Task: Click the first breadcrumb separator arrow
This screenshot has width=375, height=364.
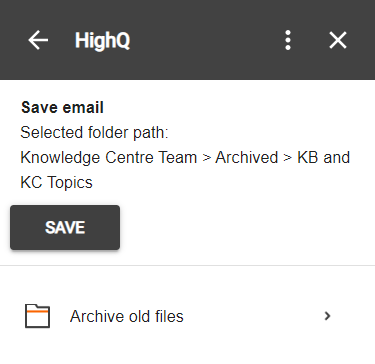Action: point(207,158)
